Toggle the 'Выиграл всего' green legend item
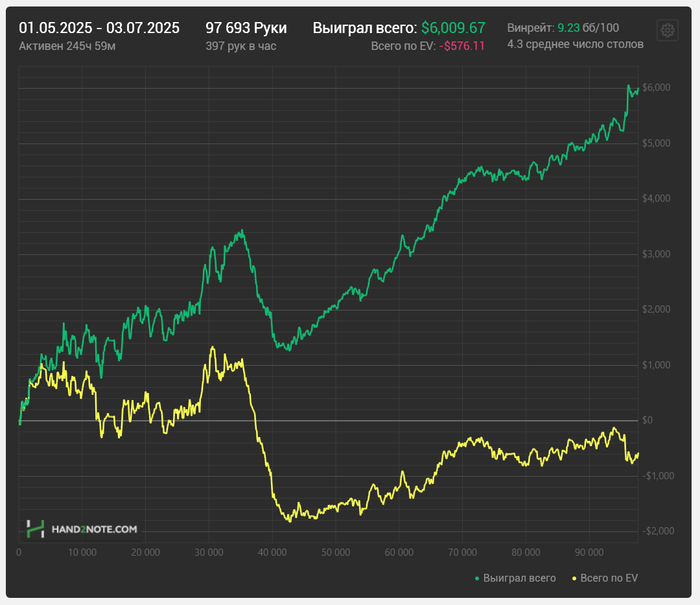 pos(515,578)
